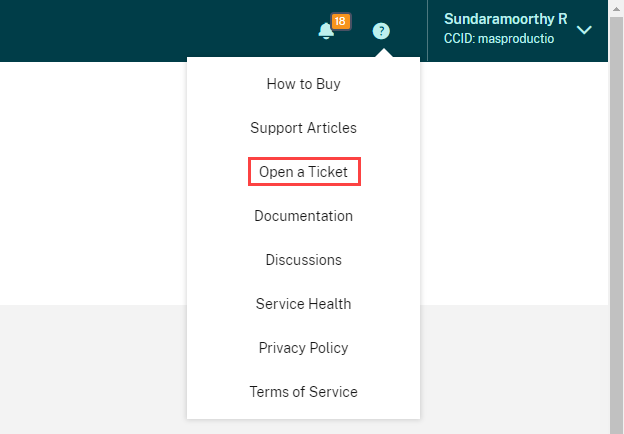Choose Open a Ticket
The height and width of the screenshot is (434, 624).
[303, 172]
